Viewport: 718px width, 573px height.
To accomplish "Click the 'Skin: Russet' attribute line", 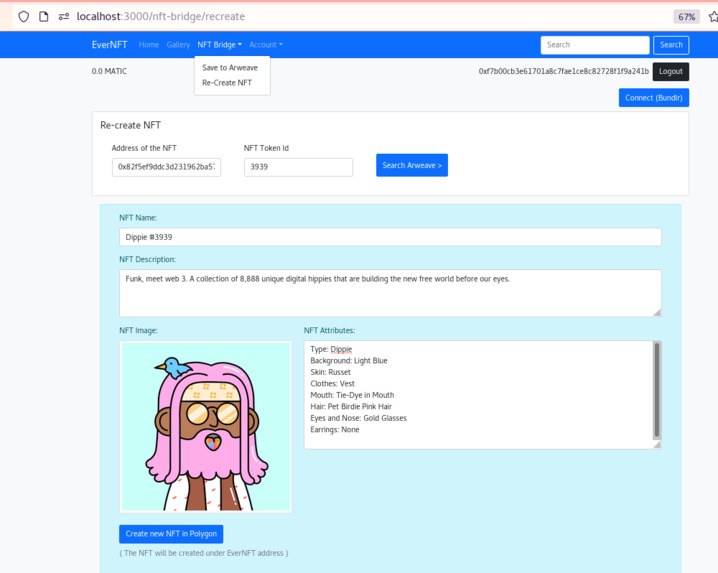I will (x=331, y=372).
